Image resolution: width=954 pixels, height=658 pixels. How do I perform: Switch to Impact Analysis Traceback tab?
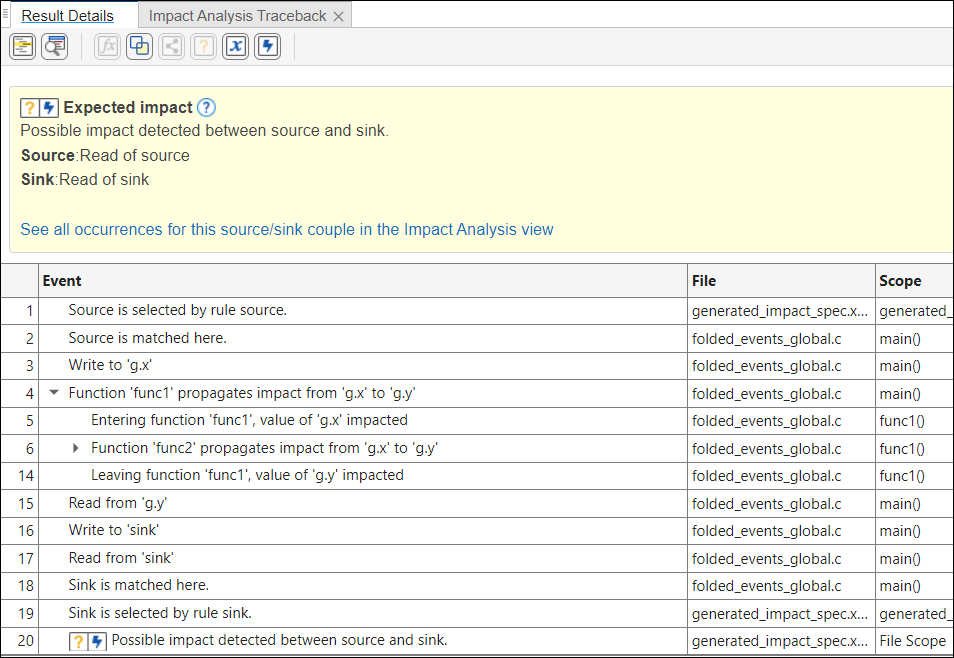(x=237, y=16)
